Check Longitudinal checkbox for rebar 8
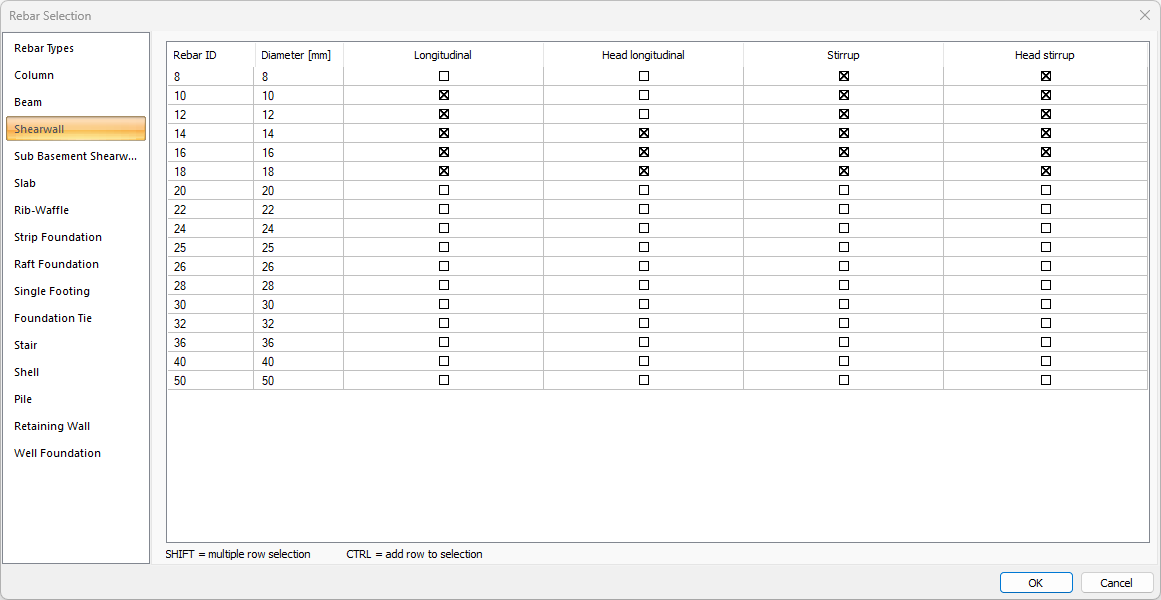This screenshot has width=1161, height=600. pos(444,76)
